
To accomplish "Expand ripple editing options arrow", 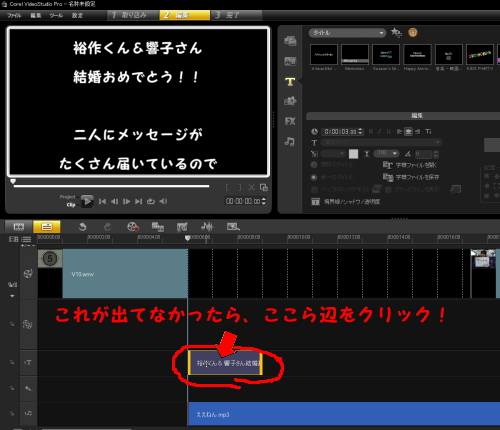I will [x=12, y=296].
